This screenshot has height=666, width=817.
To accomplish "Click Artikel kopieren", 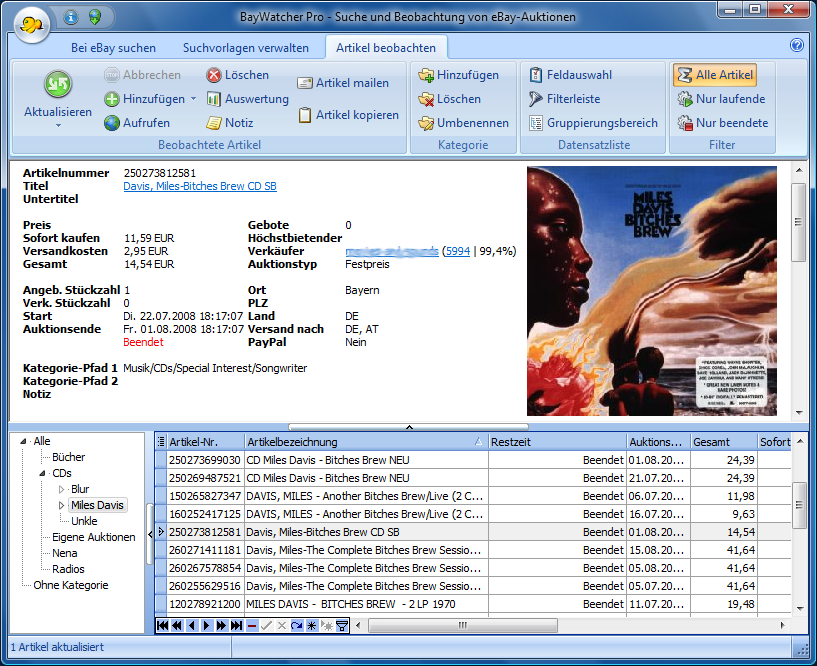I will pyautogui.click(x=348, y=115).
